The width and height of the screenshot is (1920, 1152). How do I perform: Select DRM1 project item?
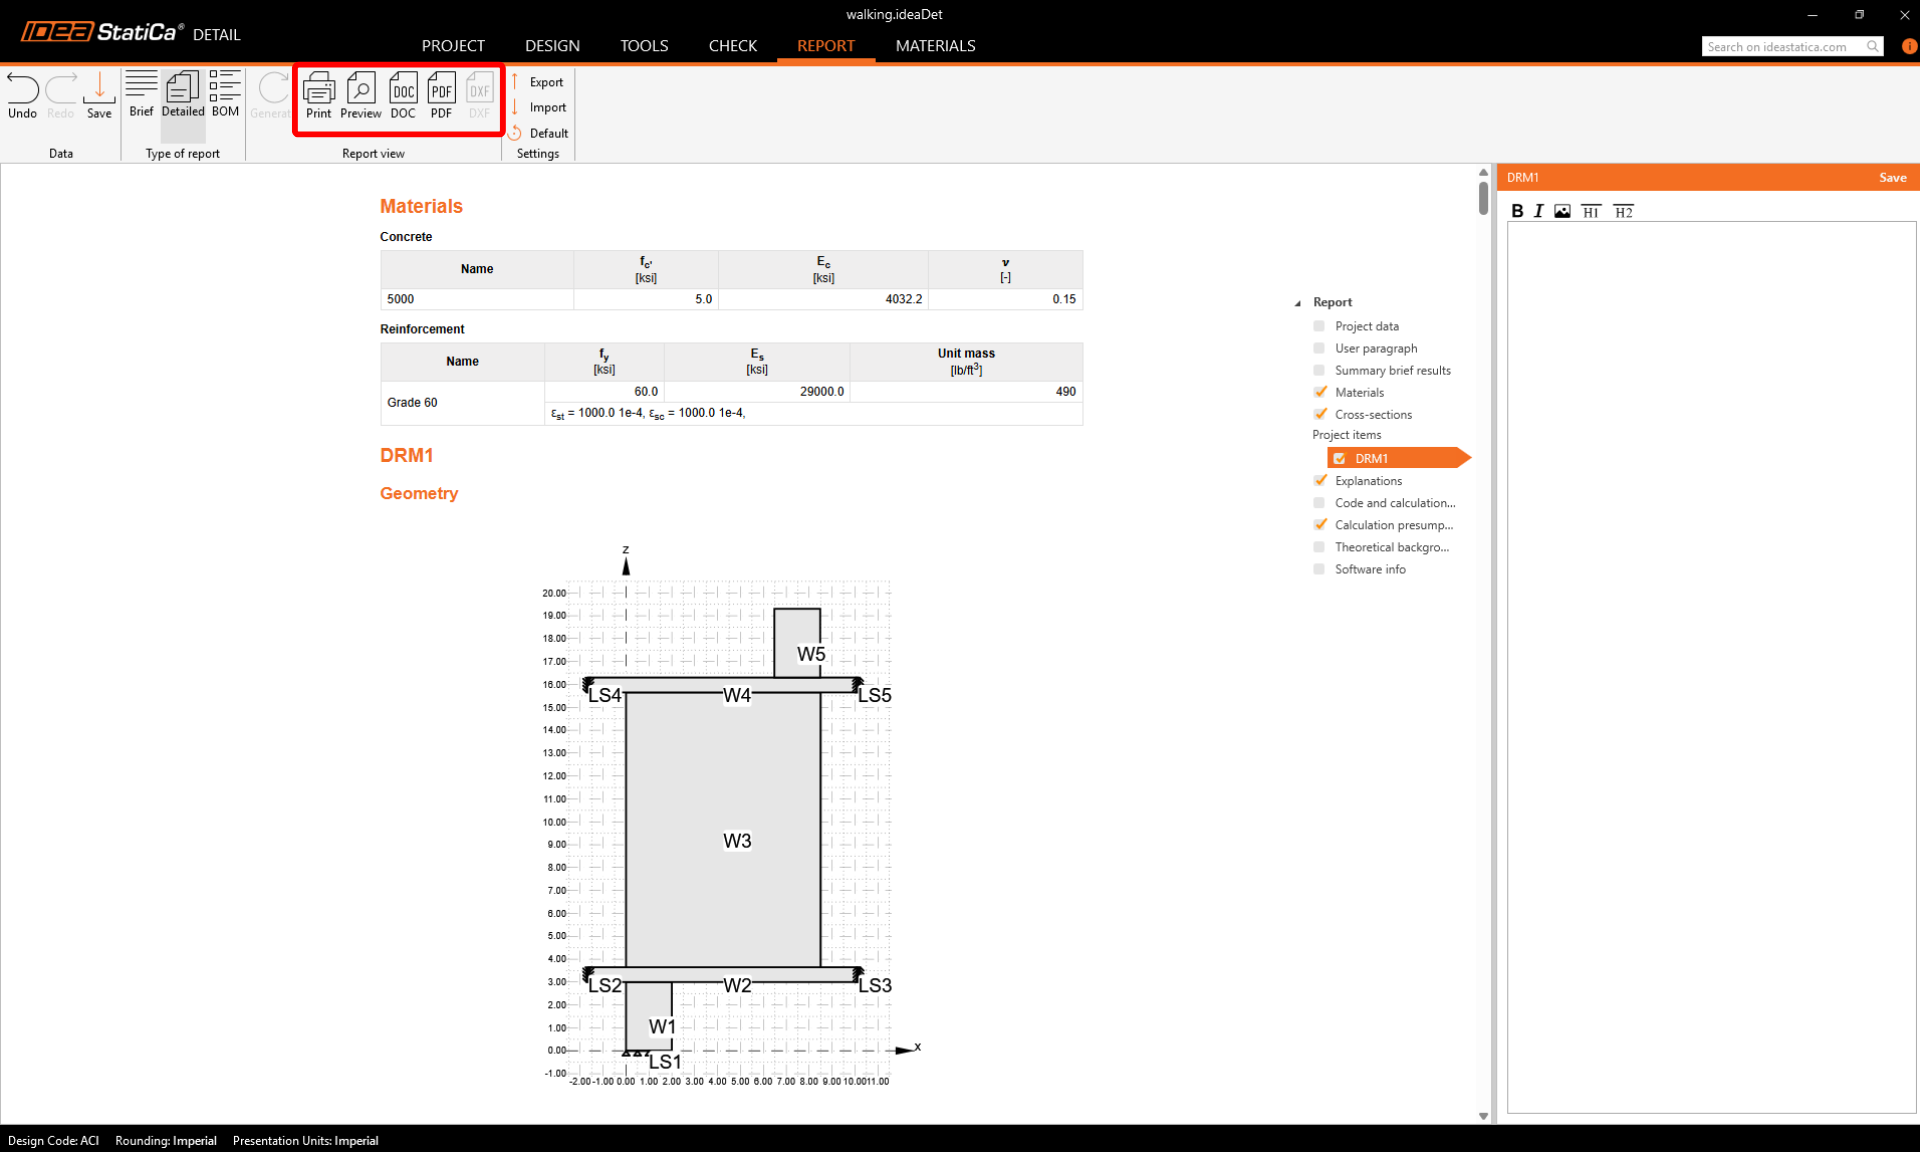click(1371, 458)
